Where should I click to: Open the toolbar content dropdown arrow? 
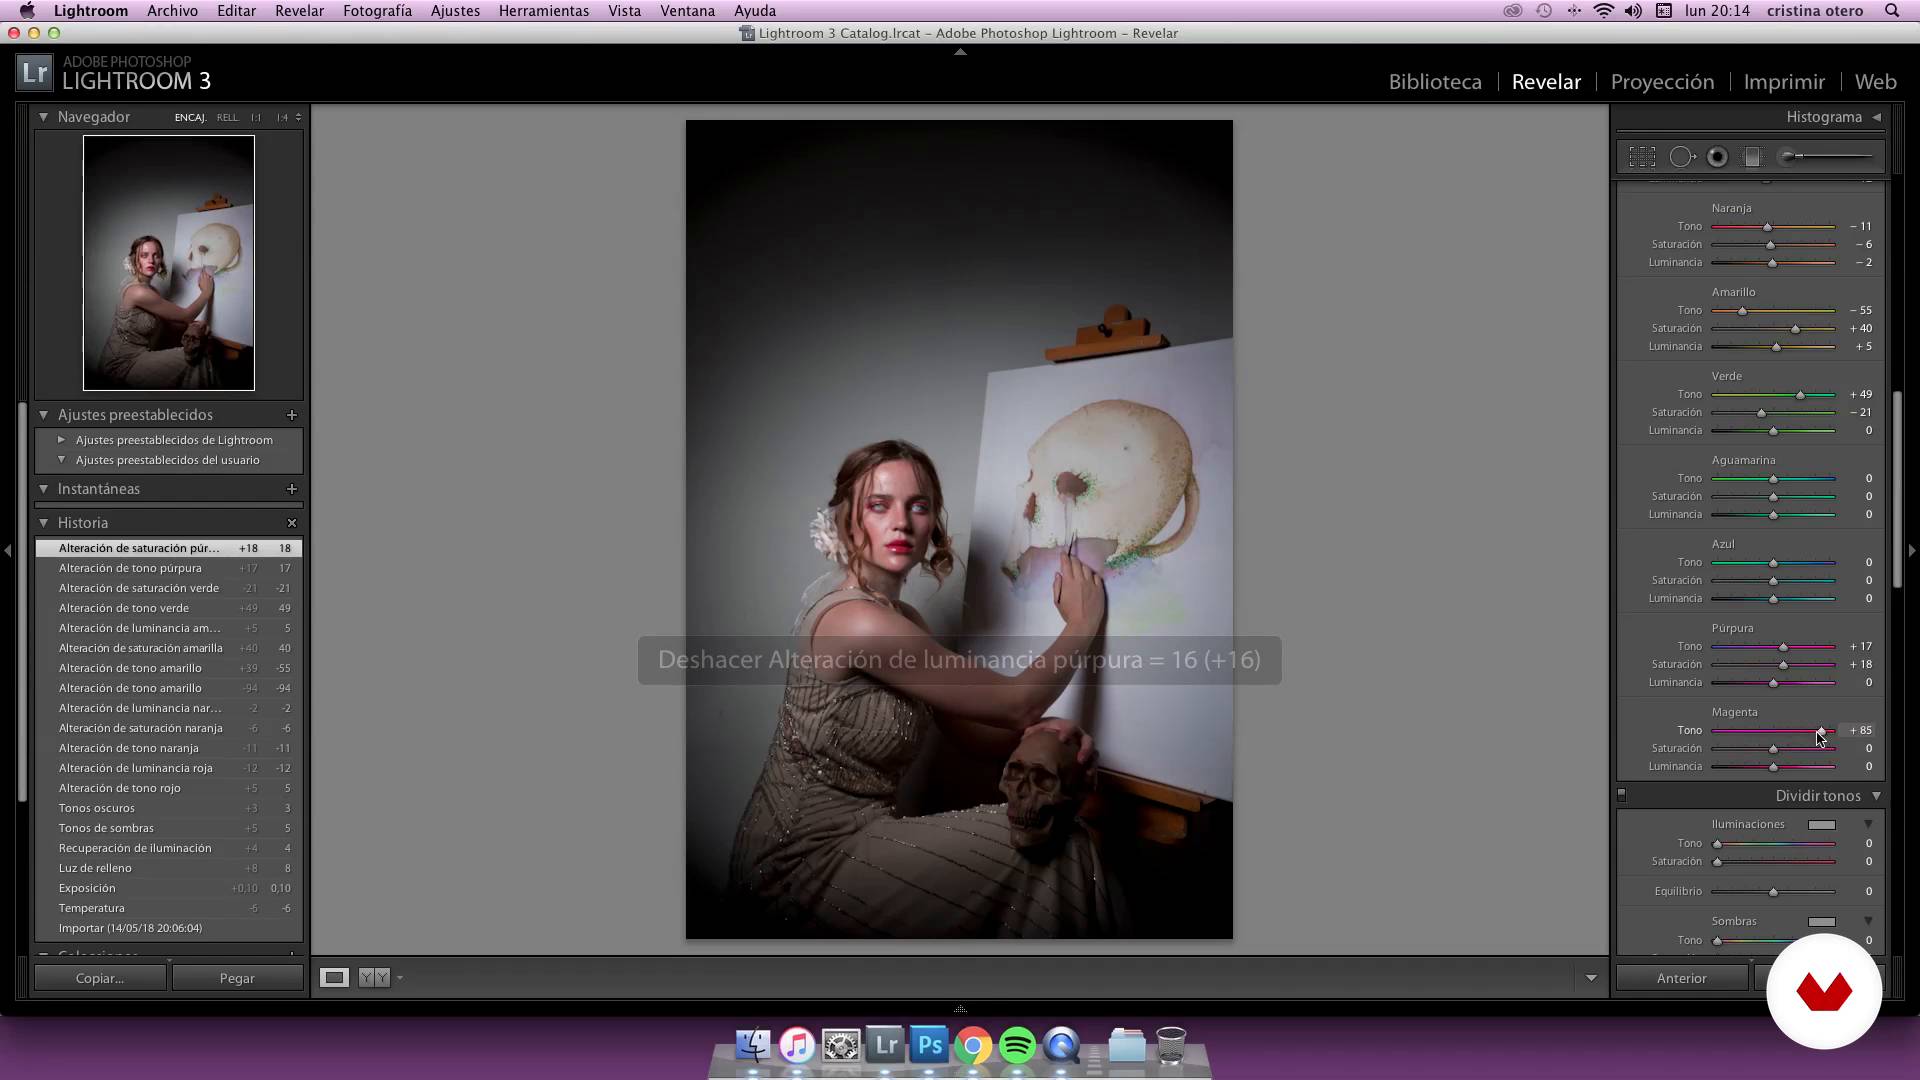(1591, 978)
